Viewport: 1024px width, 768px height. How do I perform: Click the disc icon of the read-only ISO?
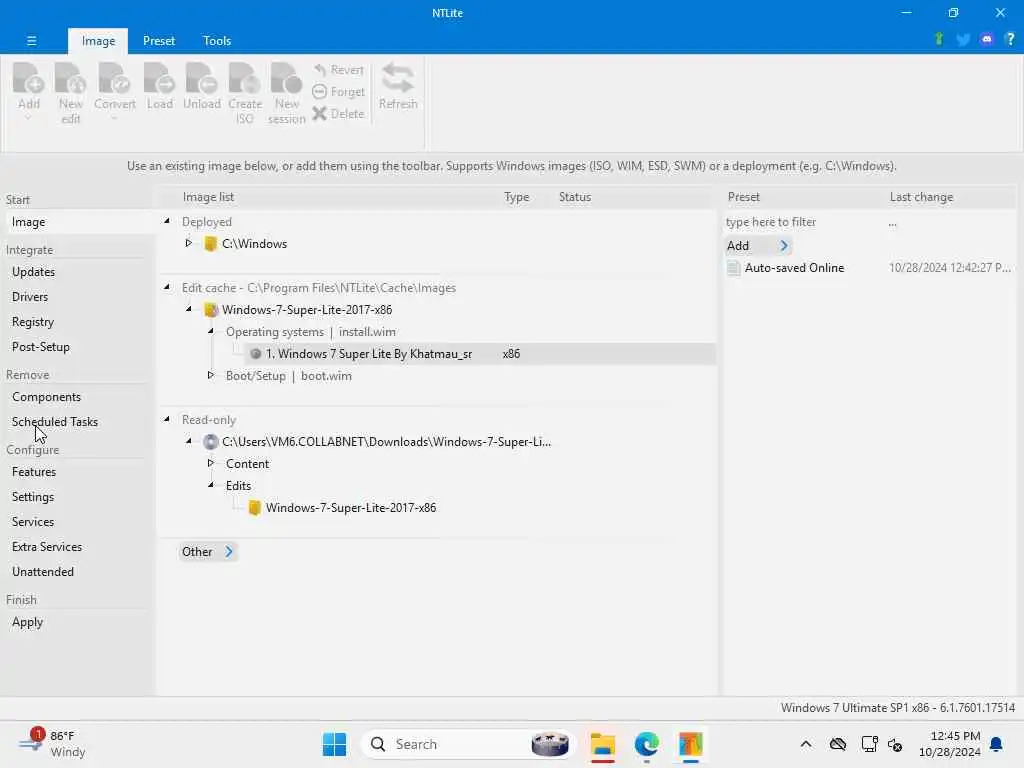click(210, 441)
